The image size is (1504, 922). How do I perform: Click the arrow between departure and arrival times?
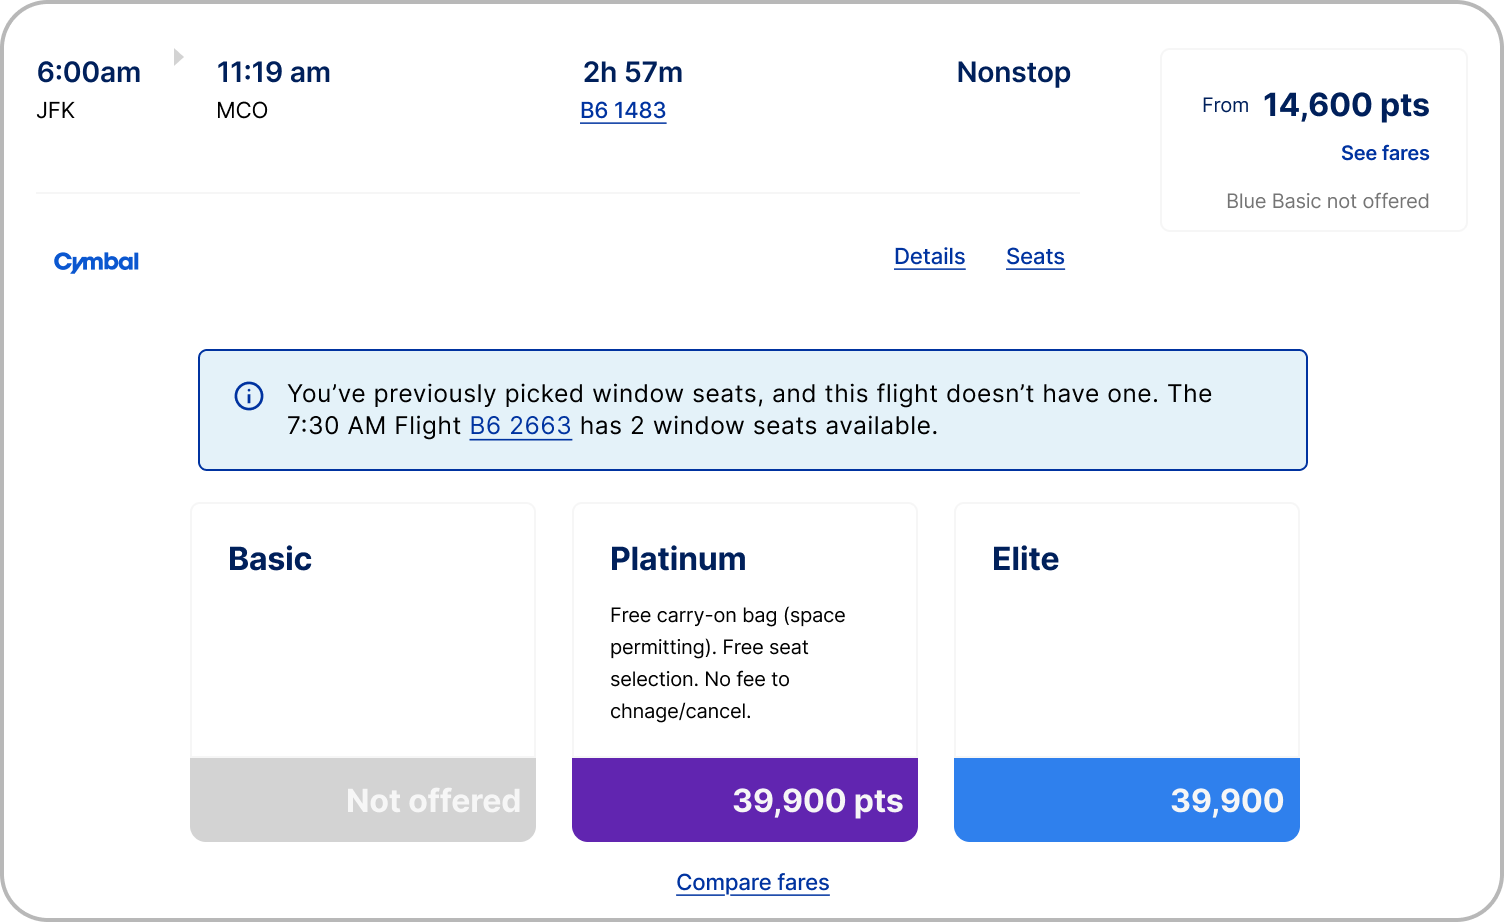[x=178, y=57]
